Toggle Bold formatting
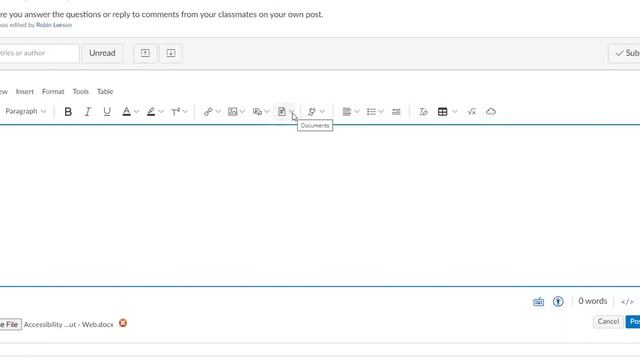The height and width of the screenshot is (360, 640). [x=68, y=111]
